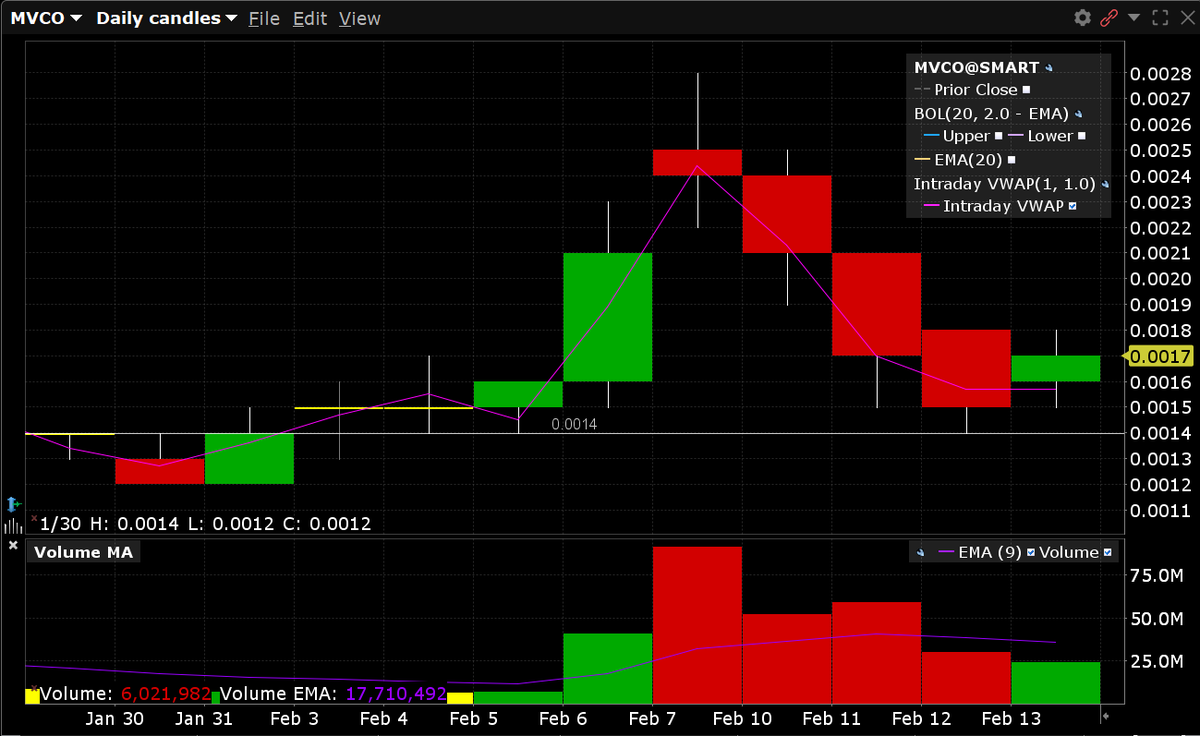The image size is (1200, 736).
Task: Uncheck the Intraday VWAP line checkbox
Action: tap(1072, 206)
